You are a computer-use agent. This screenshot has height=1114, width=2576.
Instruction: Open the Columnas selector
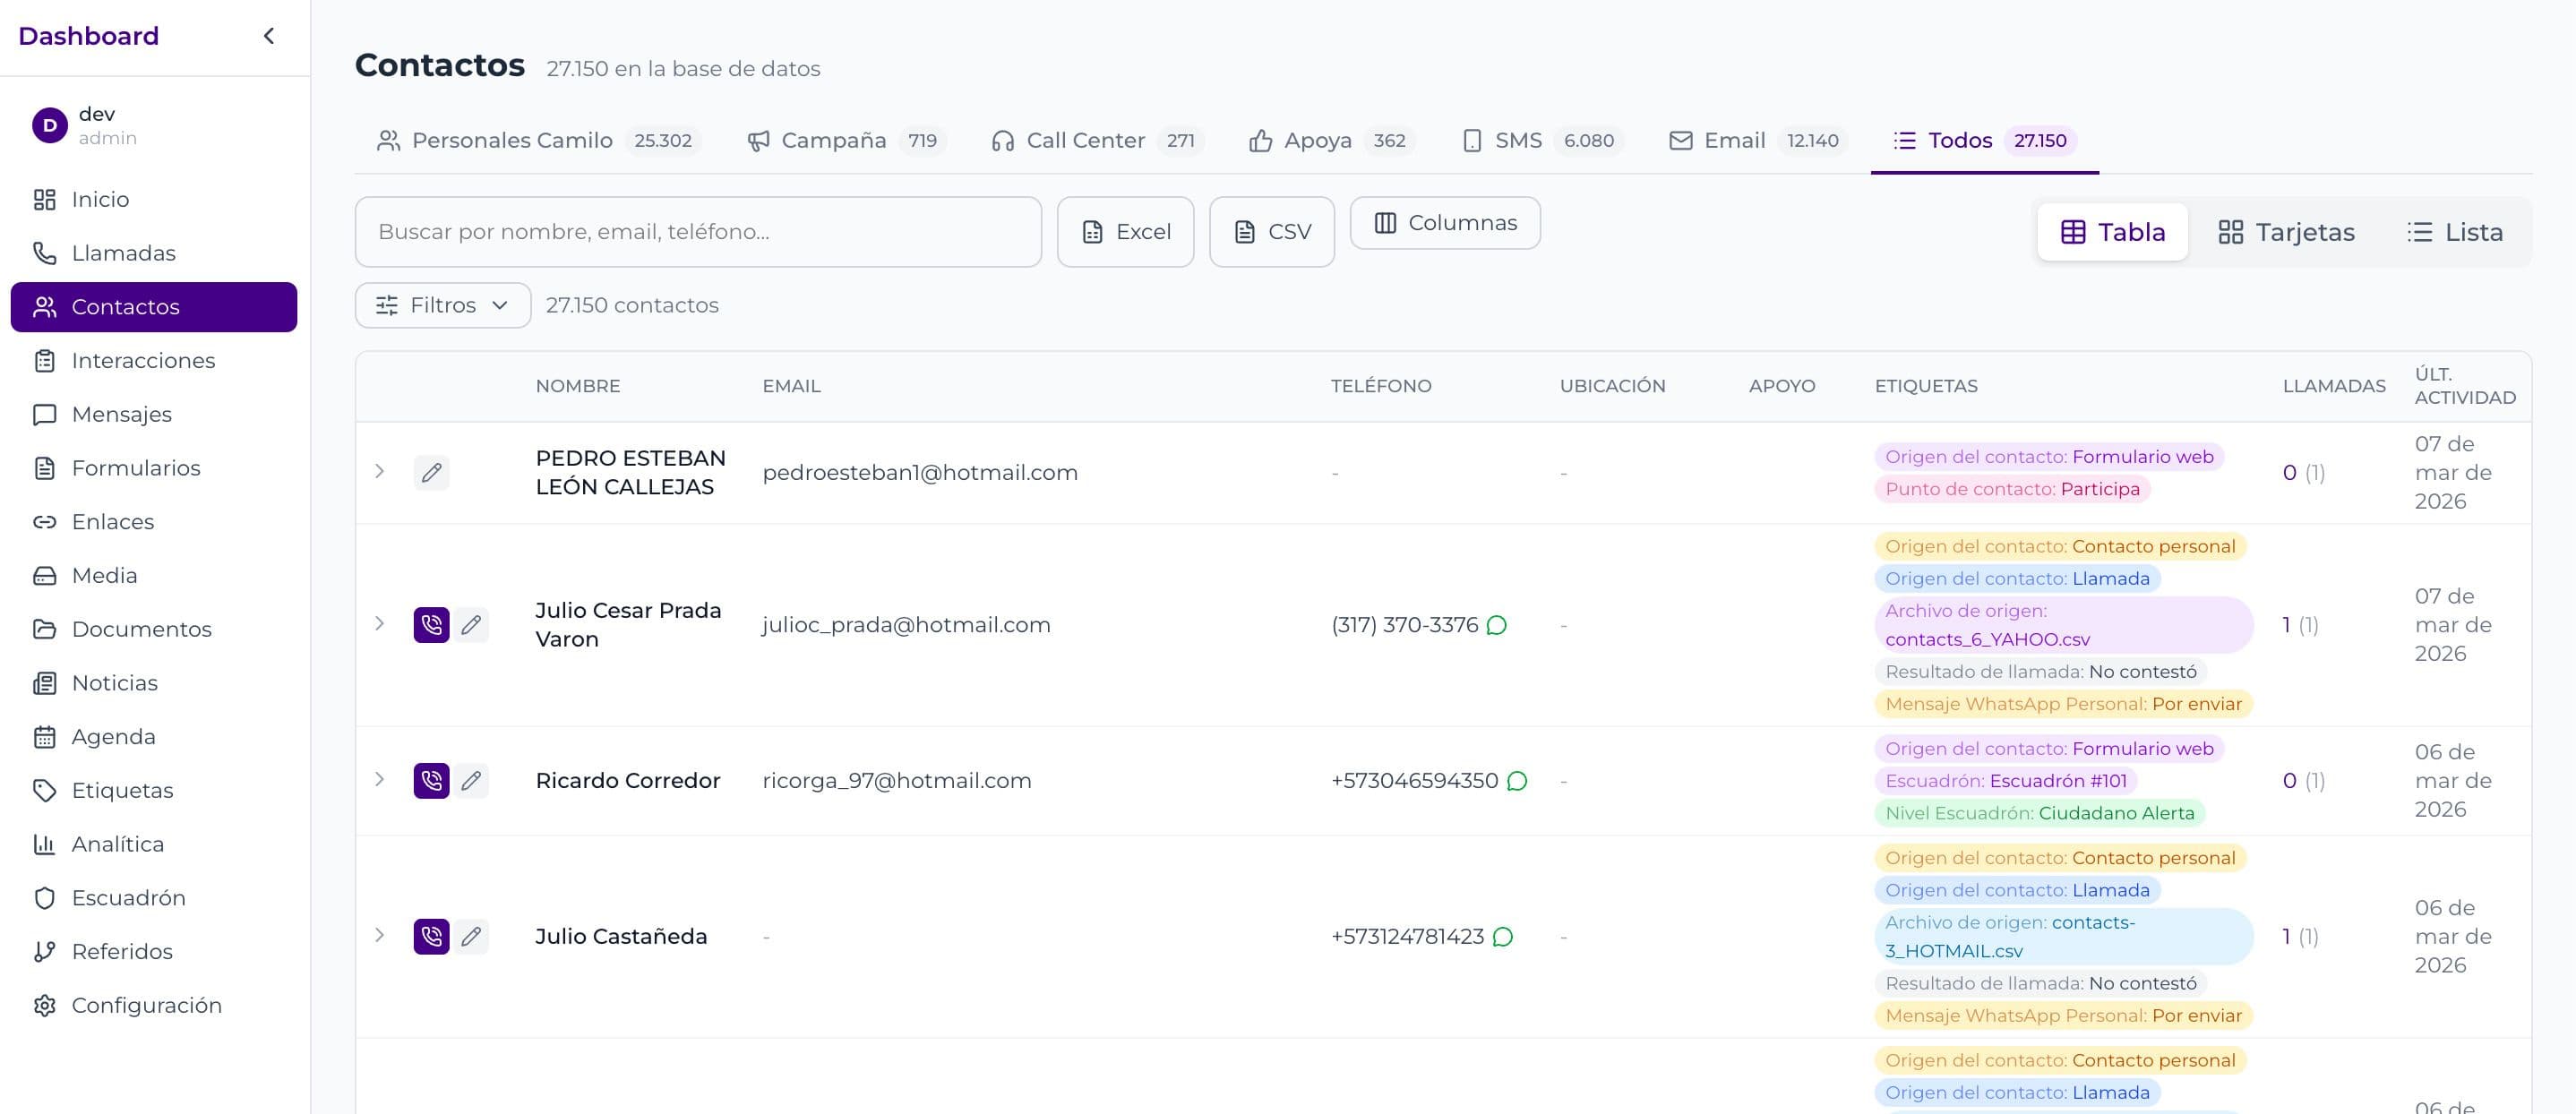(1444, 223)
